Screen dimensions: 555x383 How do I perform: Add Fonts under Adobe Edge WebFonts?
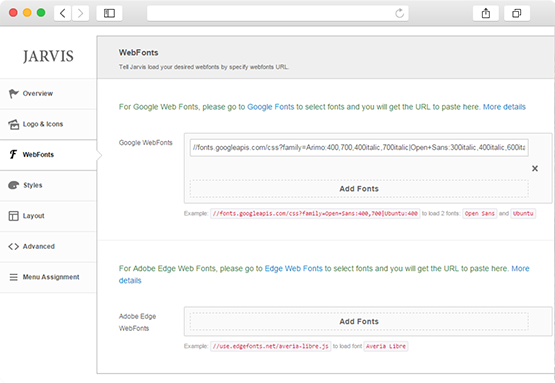tap(359, 321)
